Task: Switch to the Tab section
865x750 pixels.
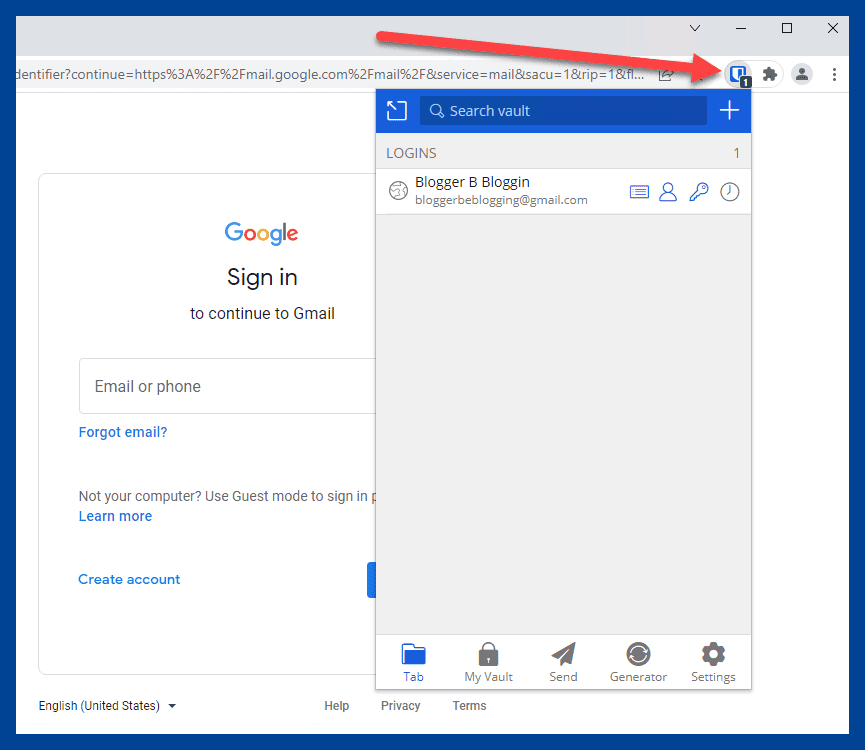Action: coord(413,662)
